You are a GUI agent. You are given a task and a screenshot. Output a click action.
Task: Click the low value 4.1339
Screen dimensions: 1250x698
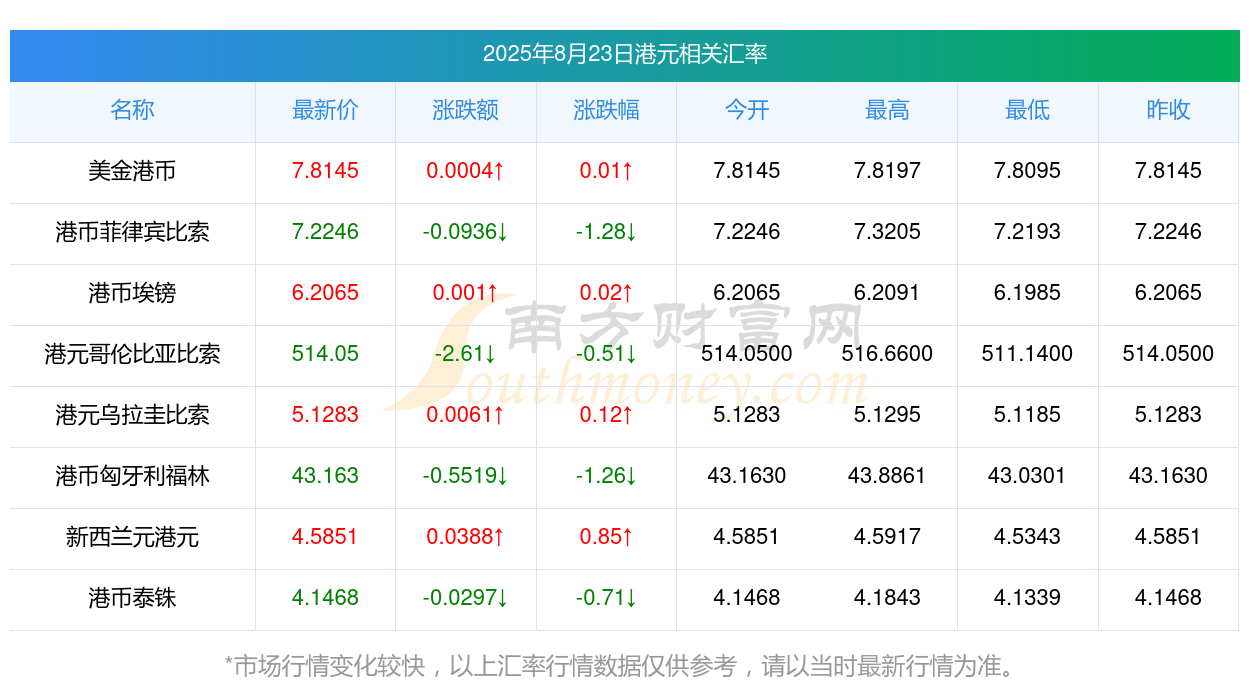[x=1028, y=598]
